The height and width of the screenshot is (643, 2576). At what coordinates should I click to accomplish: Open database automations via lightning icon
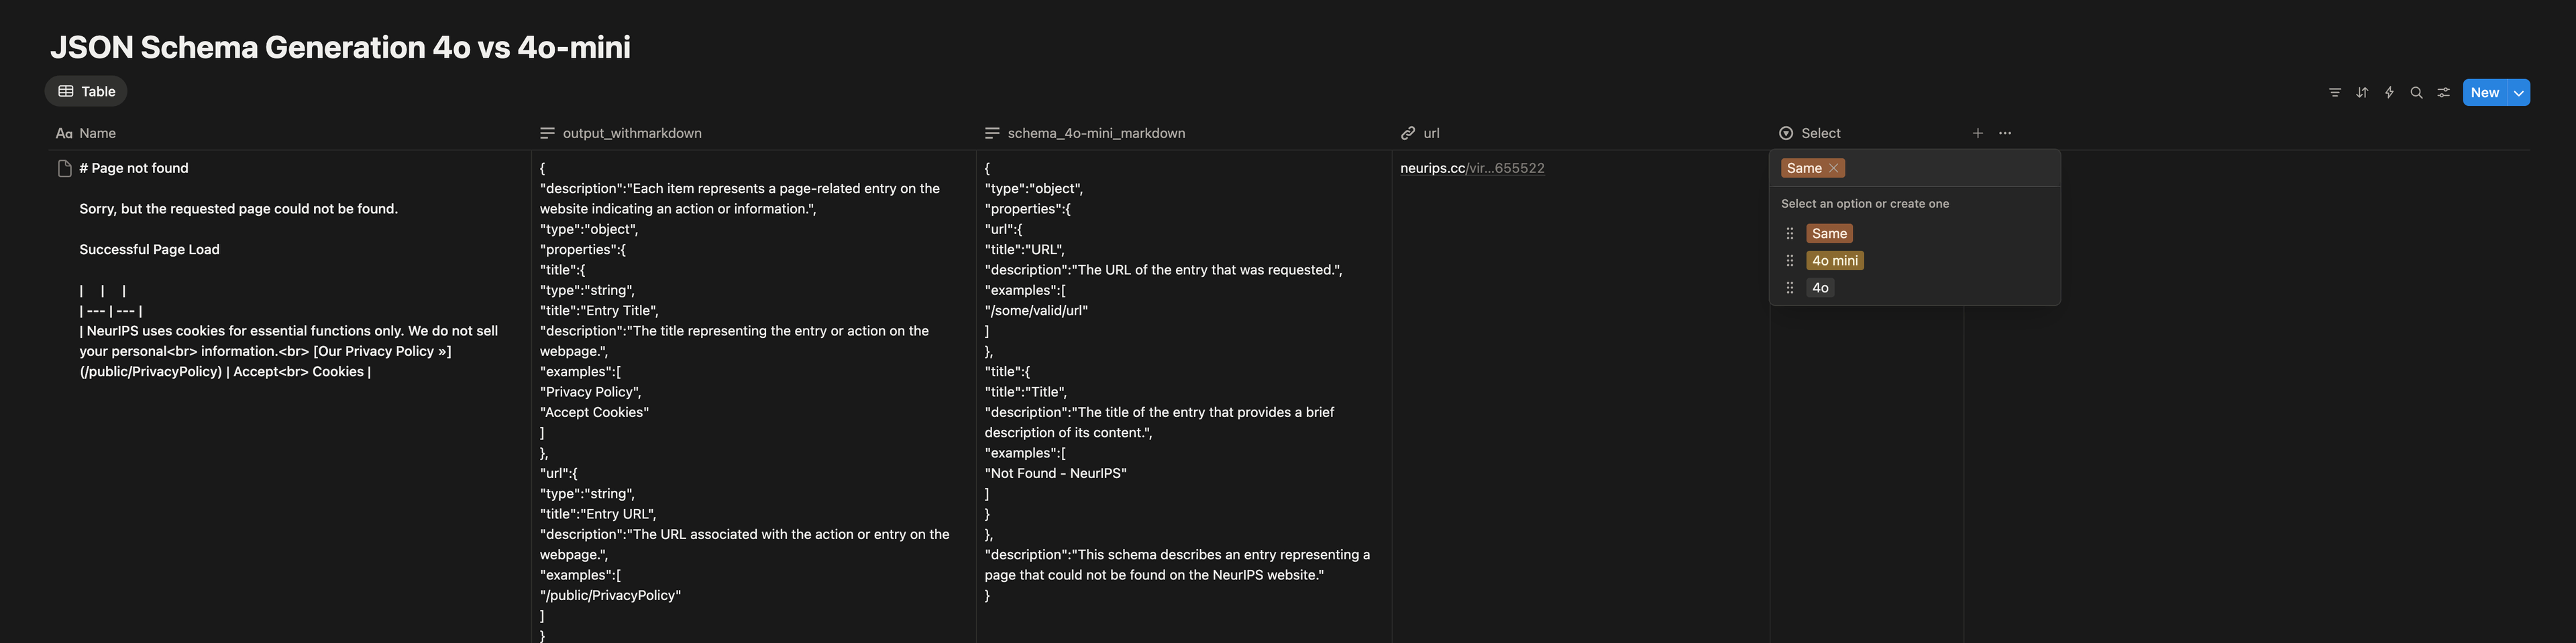click(2389, 91)
